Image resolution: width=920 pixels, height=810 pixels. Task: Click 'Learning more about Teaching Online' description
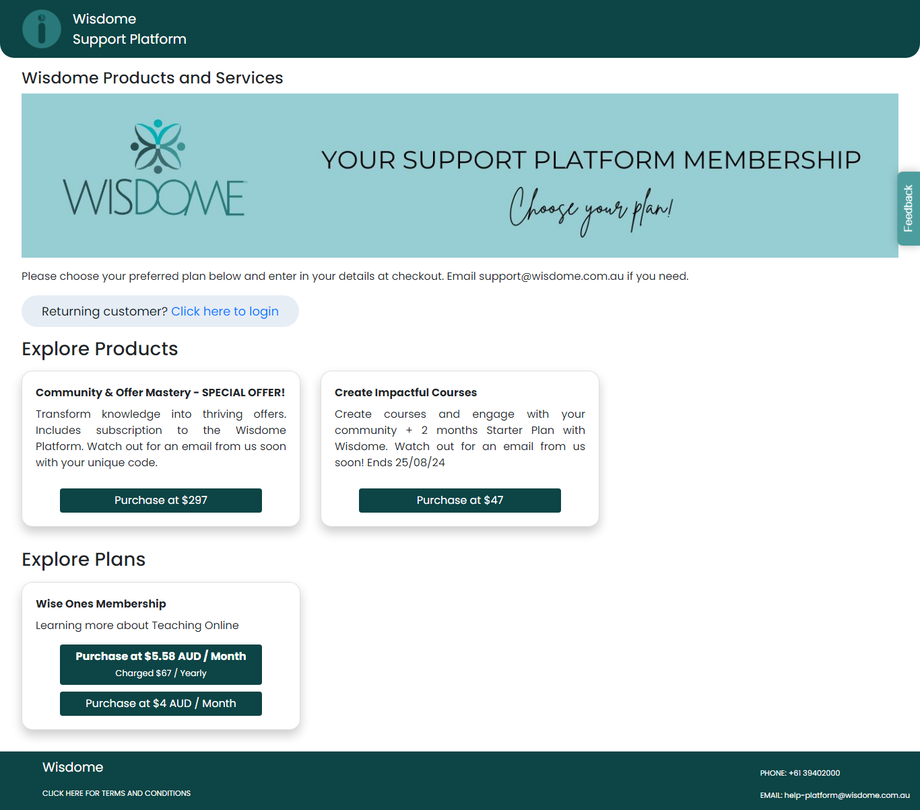click(137, 625)
